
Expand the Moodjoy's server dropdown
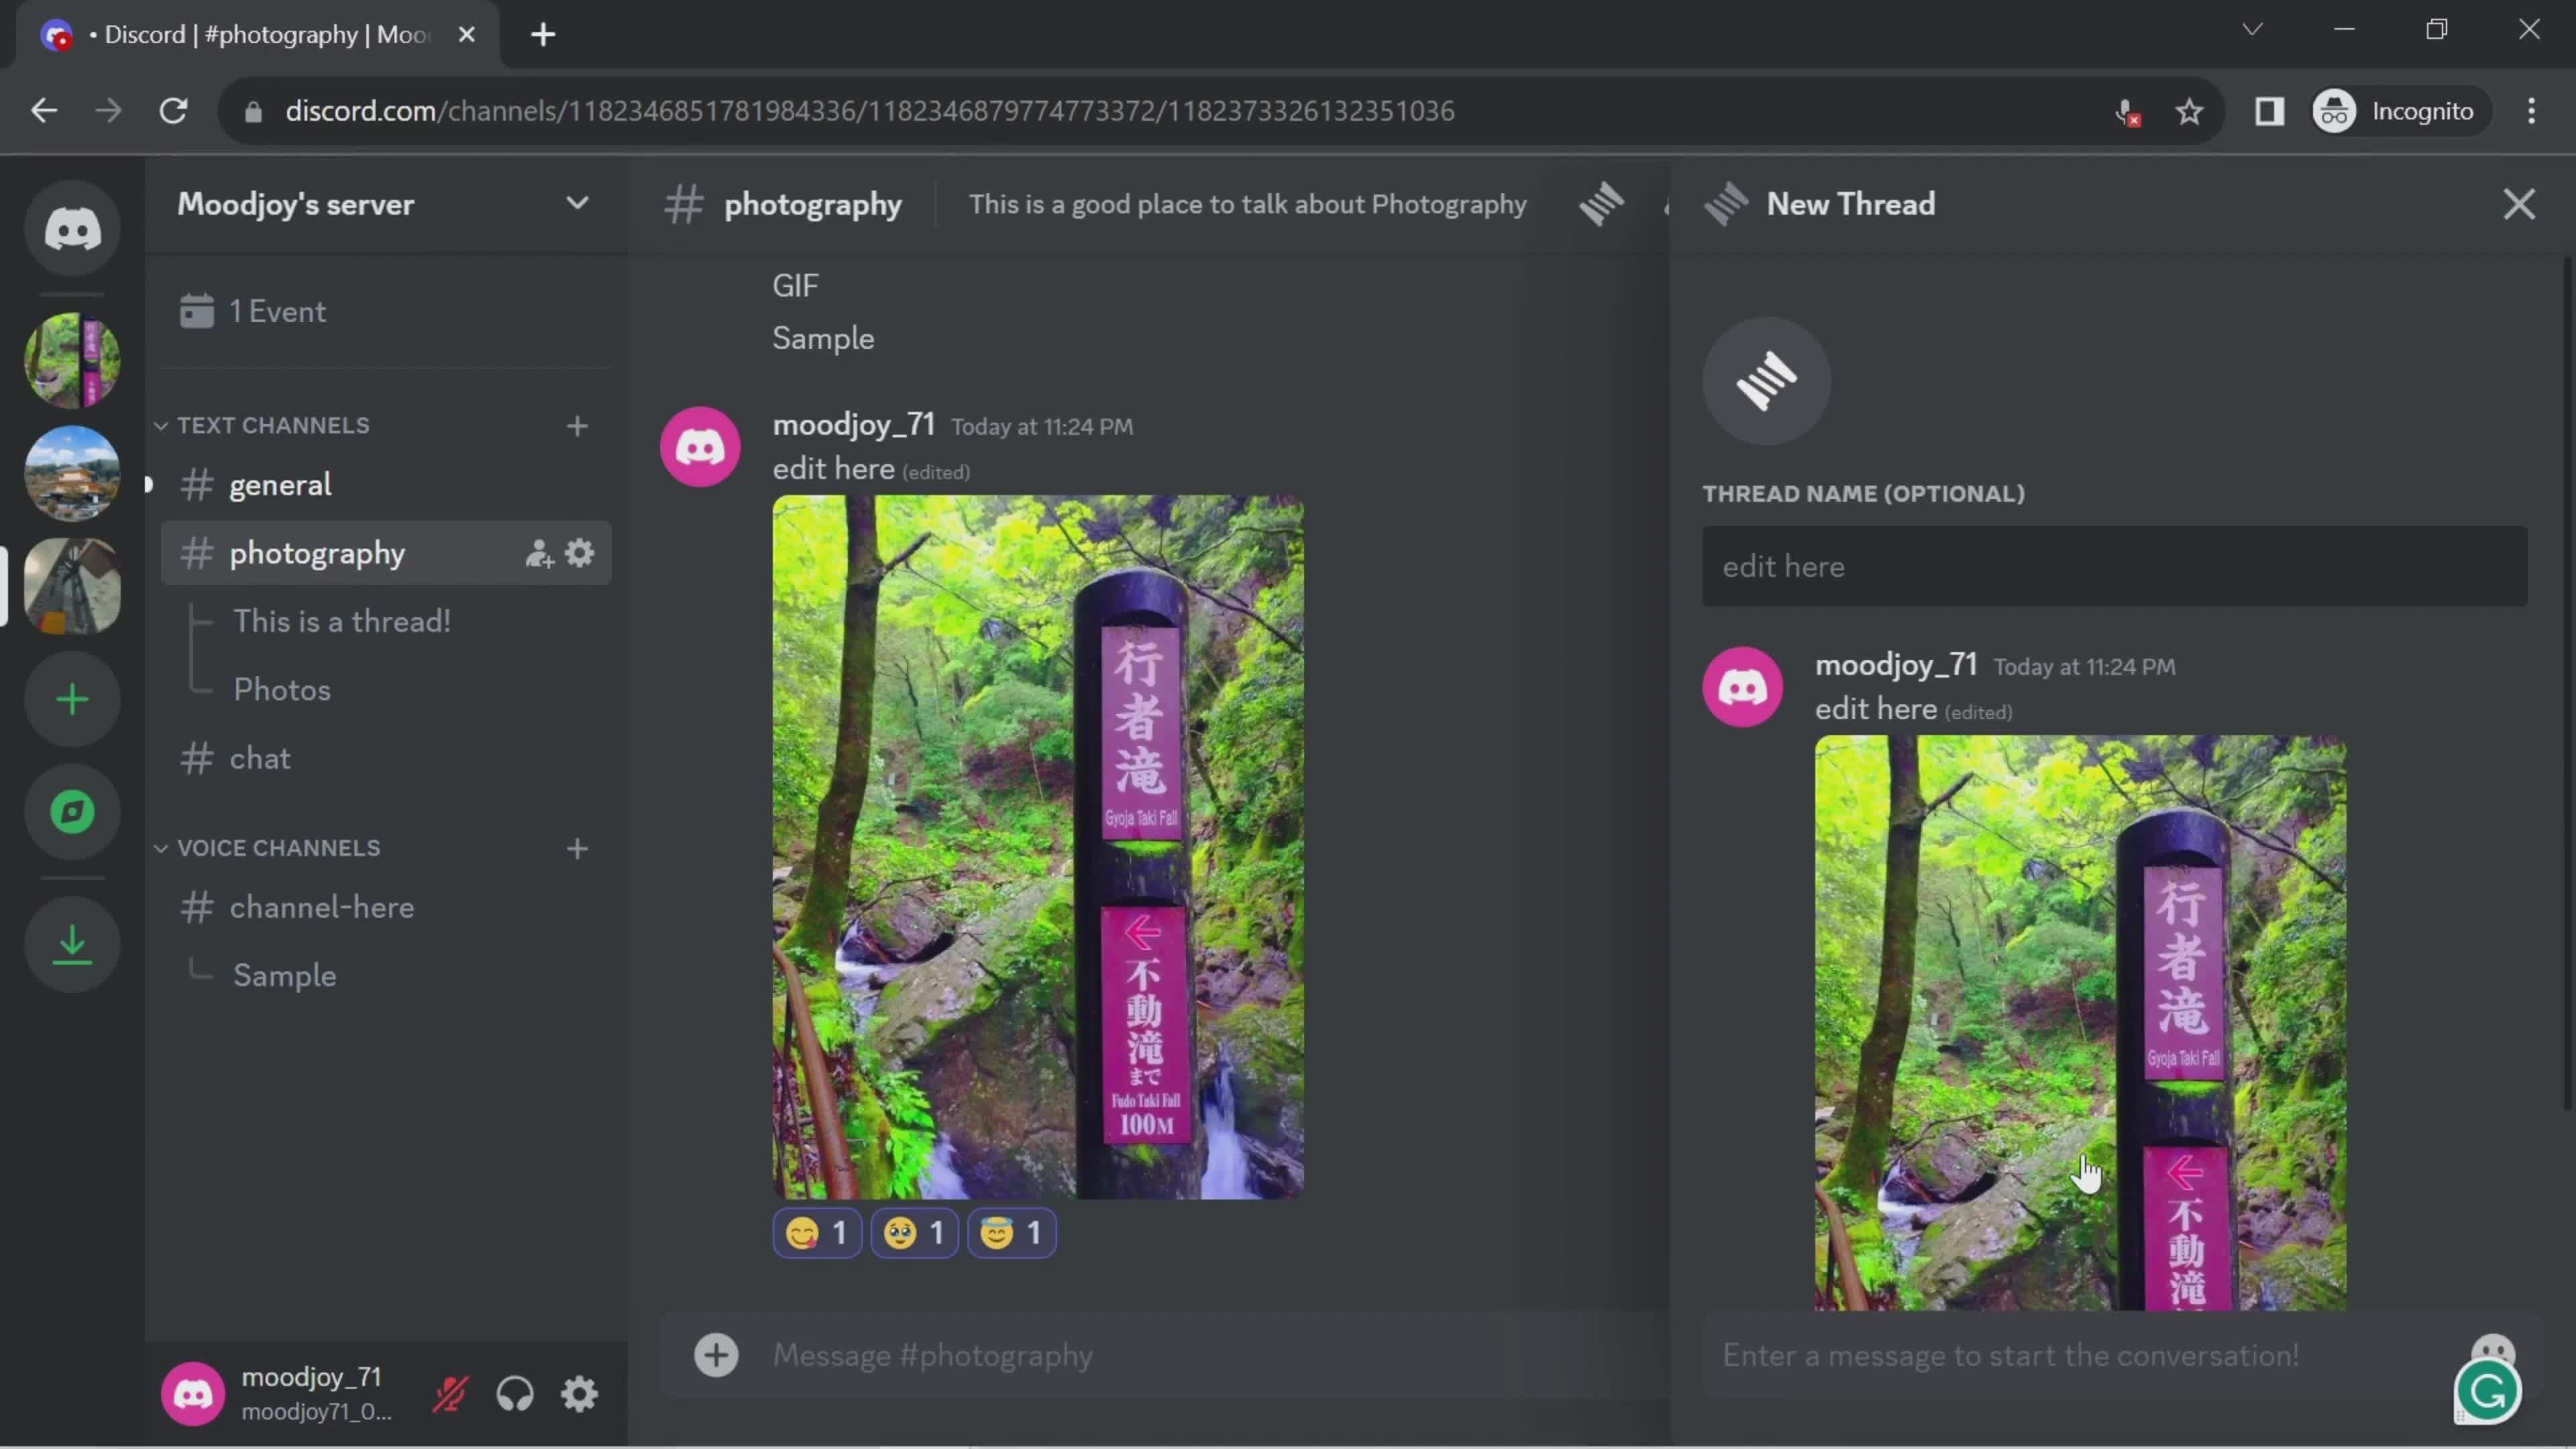[x=577, y=203]
